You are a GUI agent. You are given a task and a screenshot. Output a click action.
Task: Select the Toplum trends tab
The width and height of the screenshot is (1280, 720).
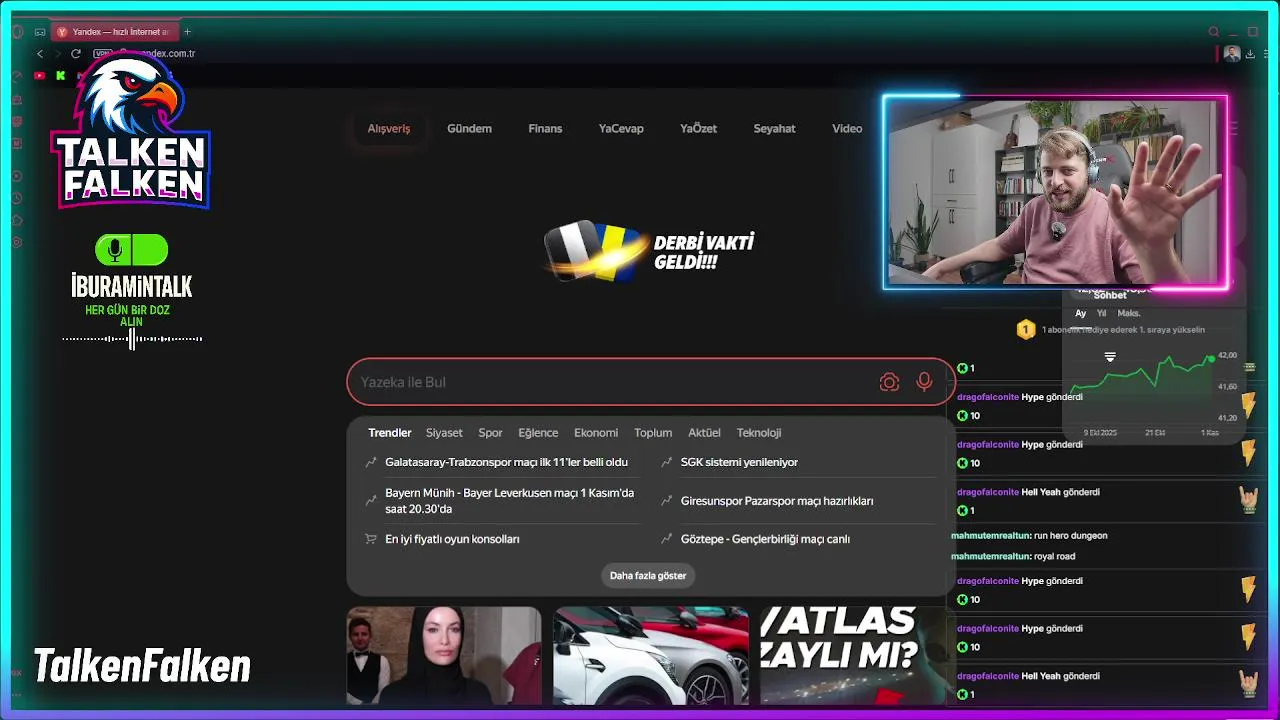[653, 433]
